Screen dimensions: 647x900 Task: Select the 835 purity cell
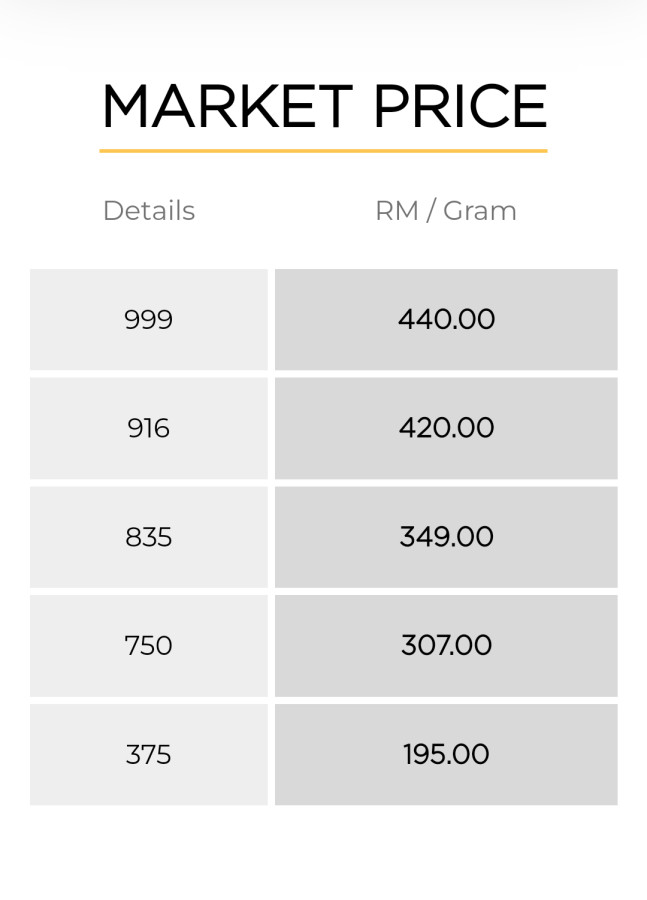149,537
